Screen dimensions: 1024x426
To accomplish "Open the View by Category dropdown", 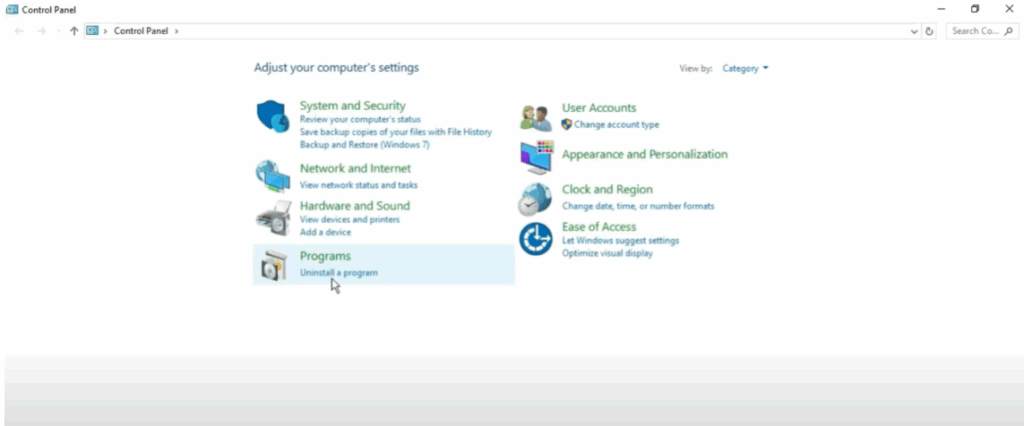I will click(745, 68).
